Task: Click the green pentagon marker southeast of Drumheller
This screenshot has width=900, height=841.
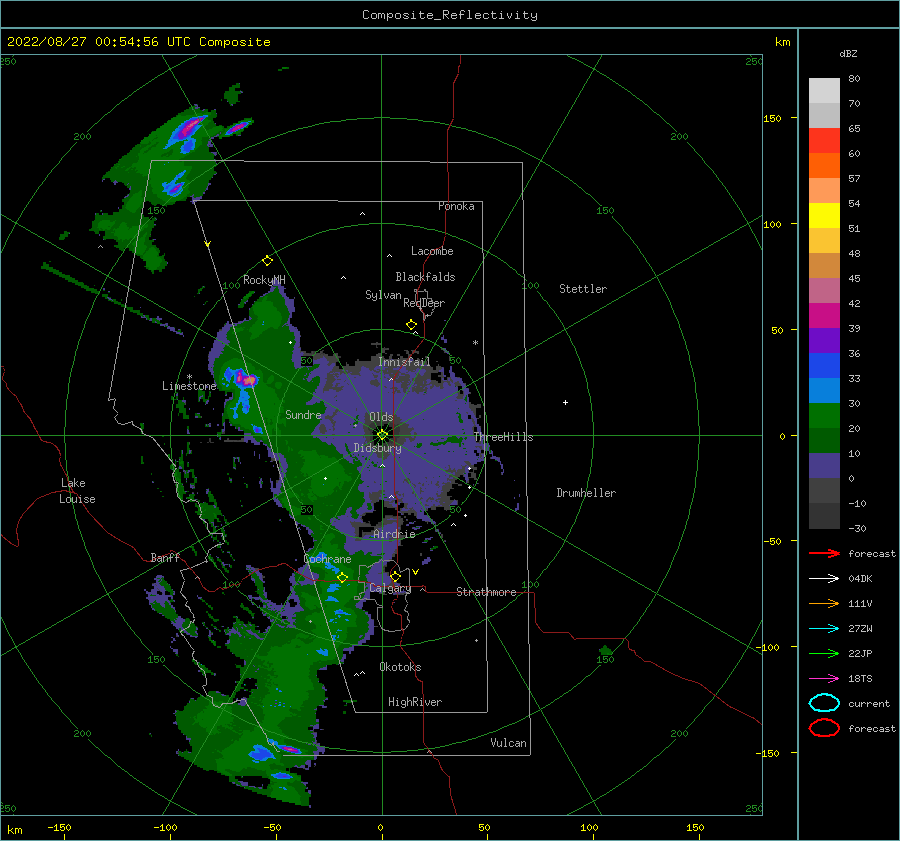Action: [606, 650]
